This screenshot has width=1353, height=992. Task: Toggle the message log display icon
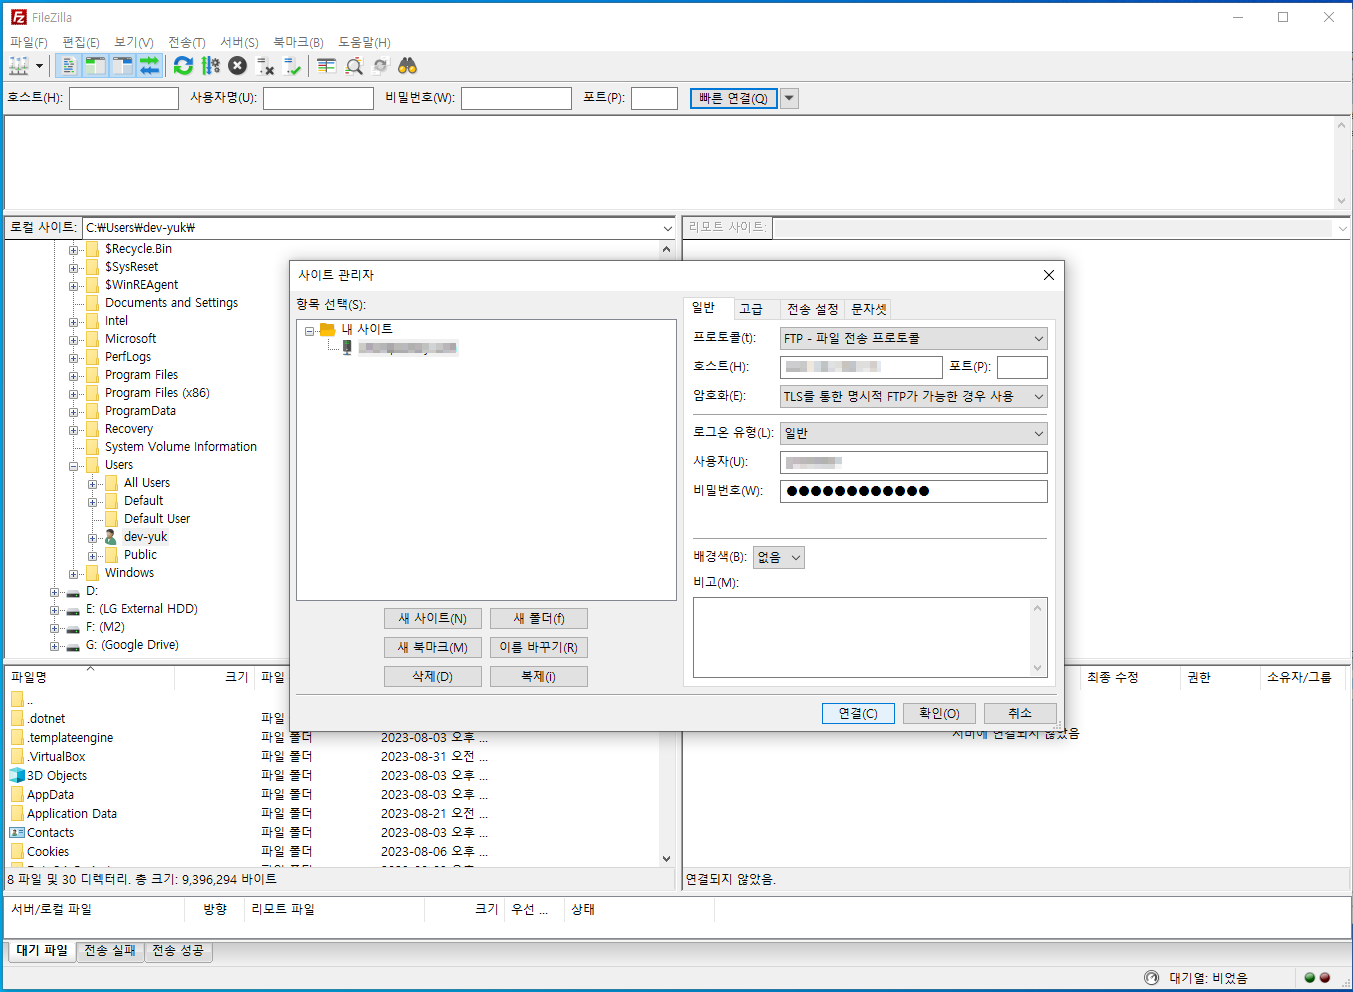pyautogui.click(x=68, y=66)
